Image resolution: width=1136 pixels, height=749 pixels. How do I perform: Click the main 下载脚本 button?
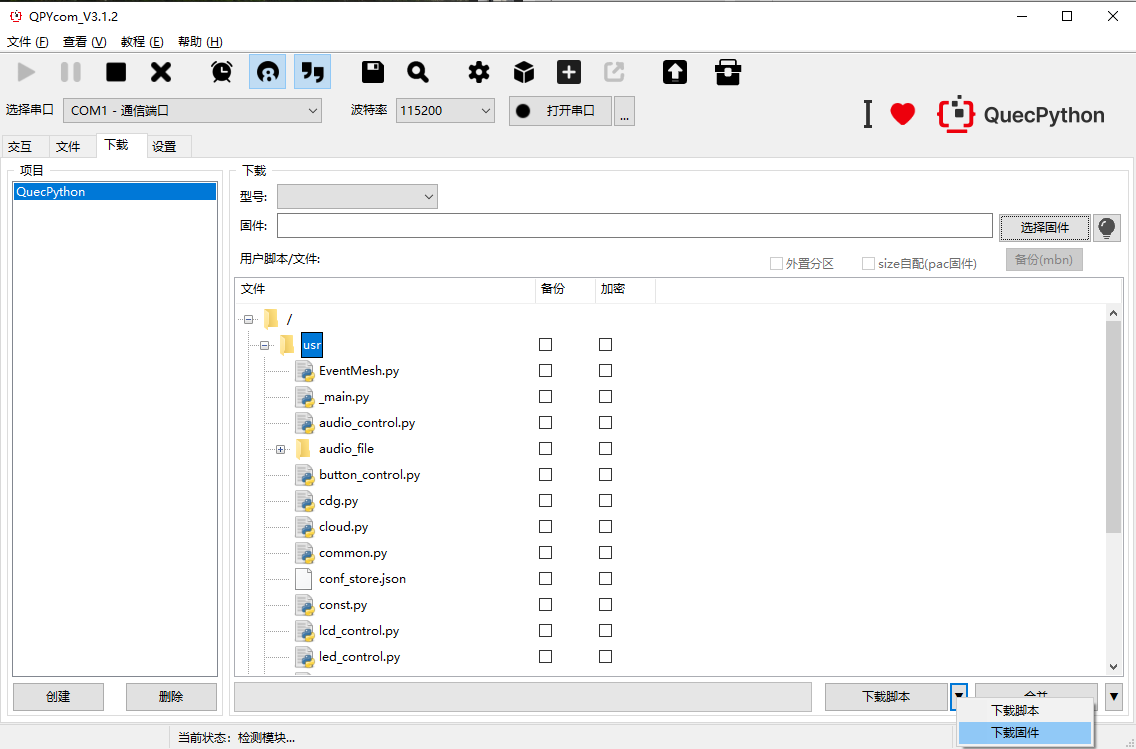(886, 697)
